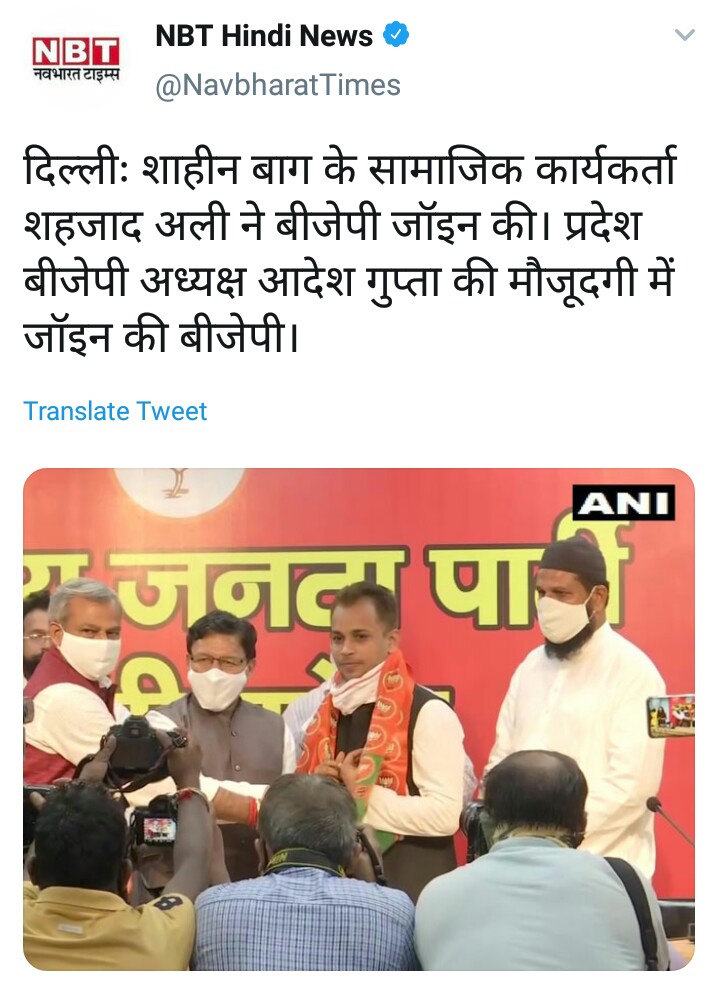Open the NBT profile avatar logo
This screenshot has height=985, width=717.
(x=76, y=60)
